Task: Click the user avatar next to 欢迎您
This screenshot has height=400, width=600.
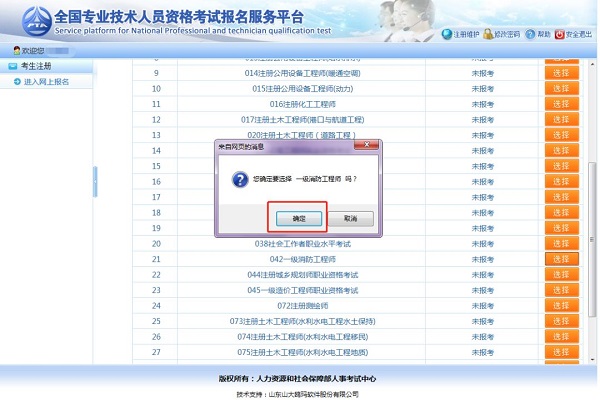Action: 17,51
